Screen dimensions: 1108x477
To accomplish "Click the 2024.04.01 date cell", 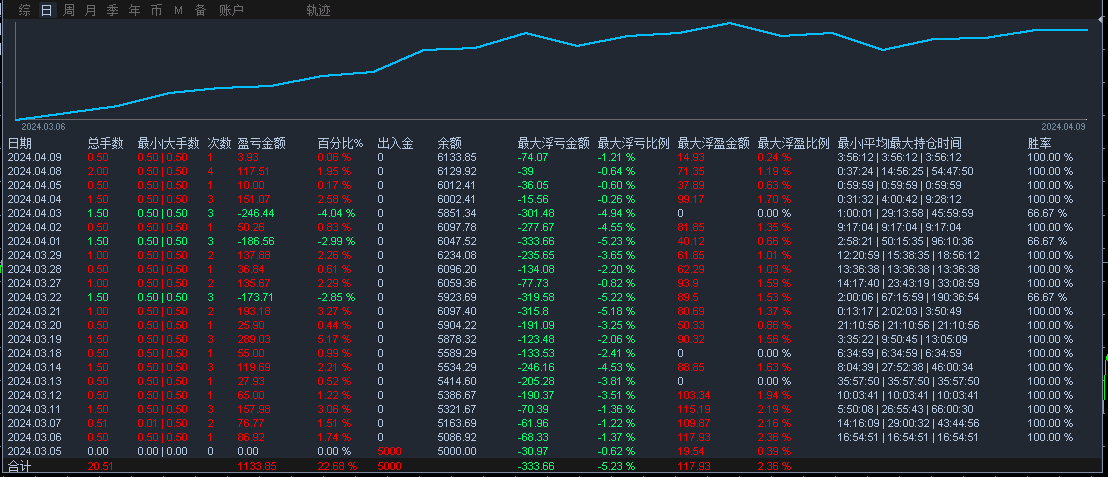I will [35, 241].
